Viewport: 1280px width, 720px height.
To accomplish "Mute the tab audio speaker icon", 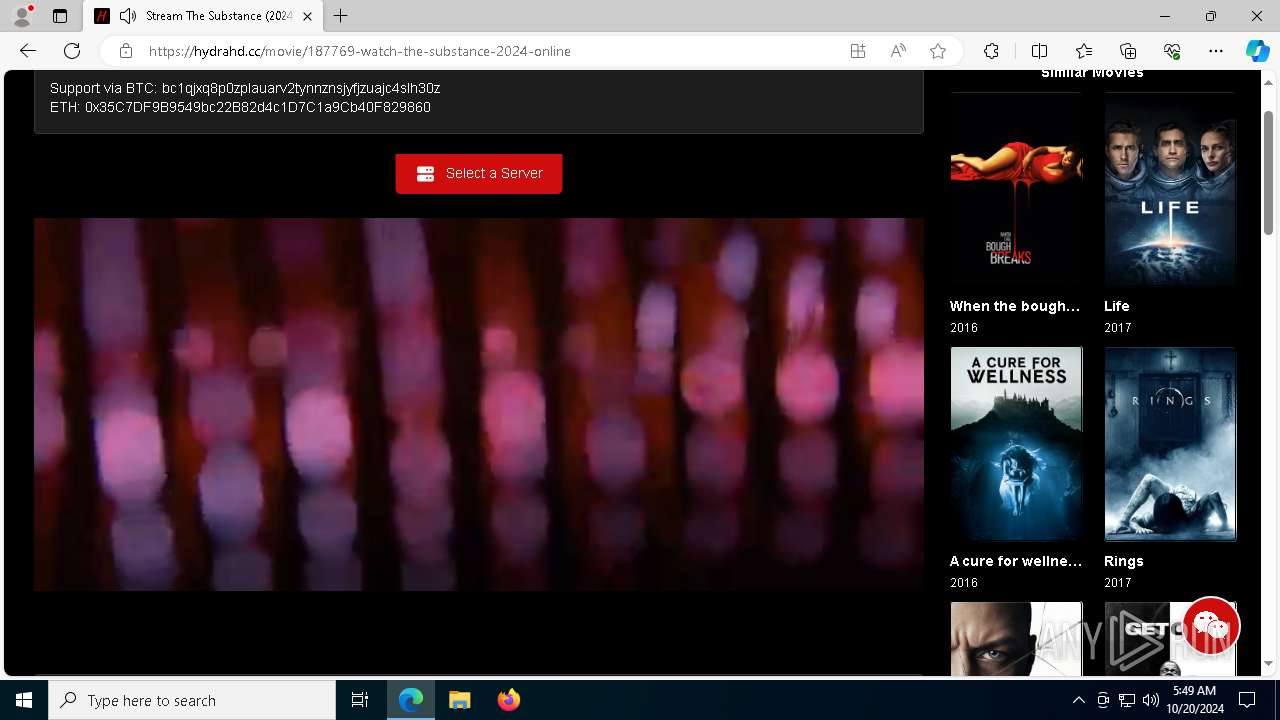I will coord(128,16).
